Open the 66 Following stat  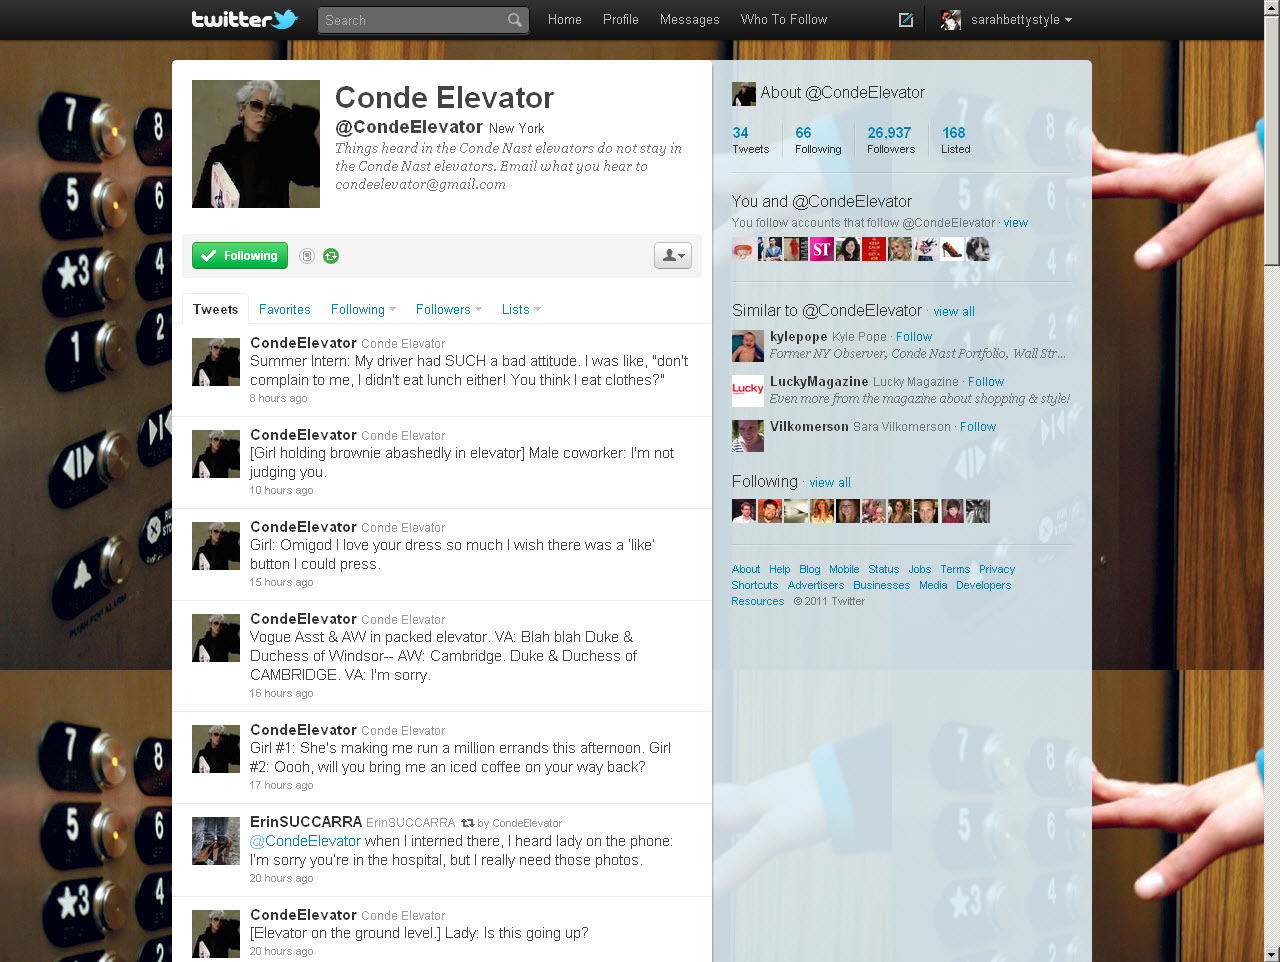click(x=818, y=140)
